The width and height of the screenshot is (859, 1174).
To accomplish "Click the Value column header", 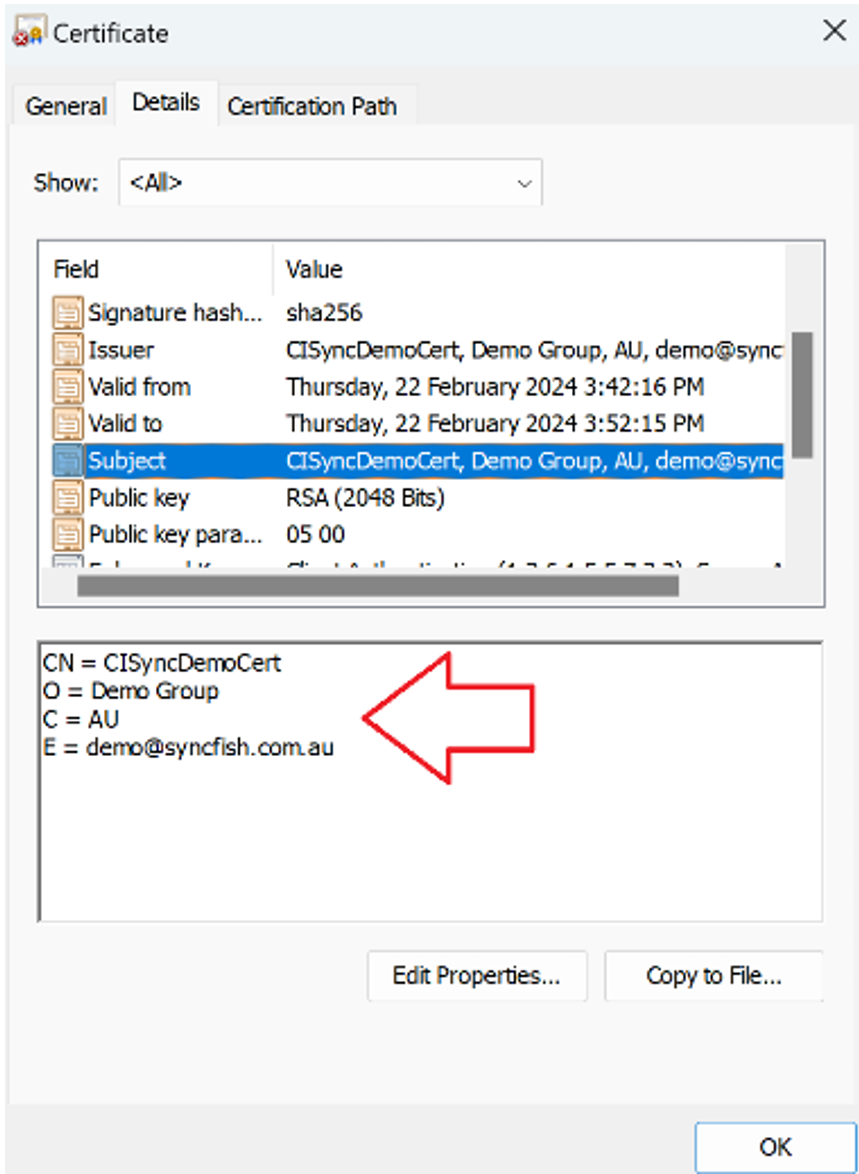I will 314,270.
